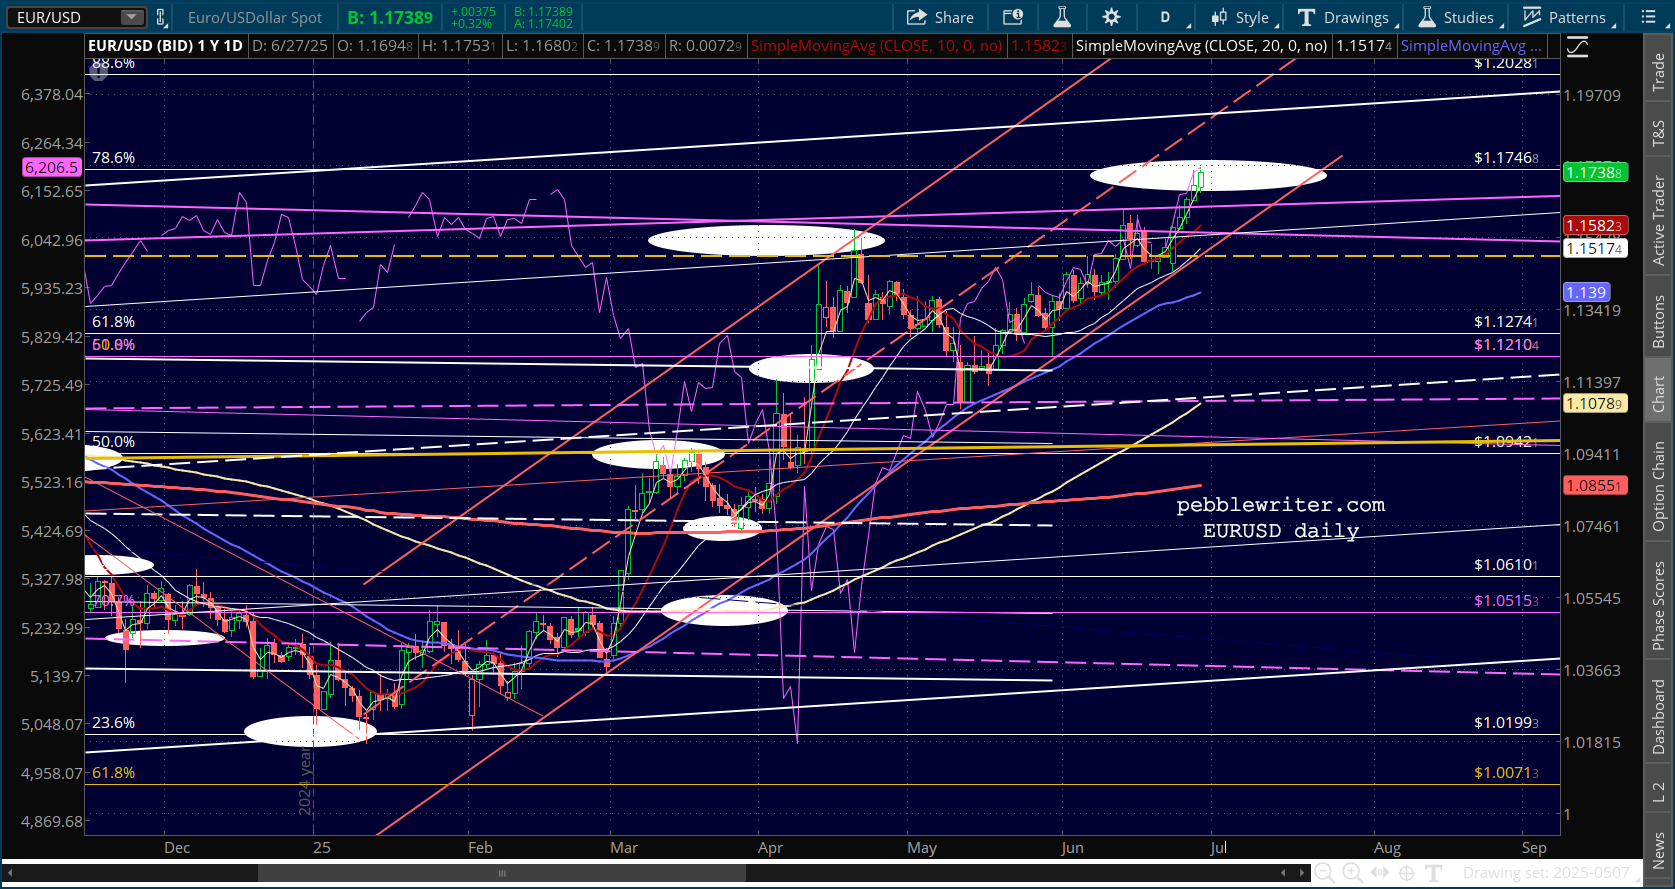This screenshot has height=889, width=1675.
Task: Click the Euro/USDollar Spot description text
Action: tap(255, 17)
